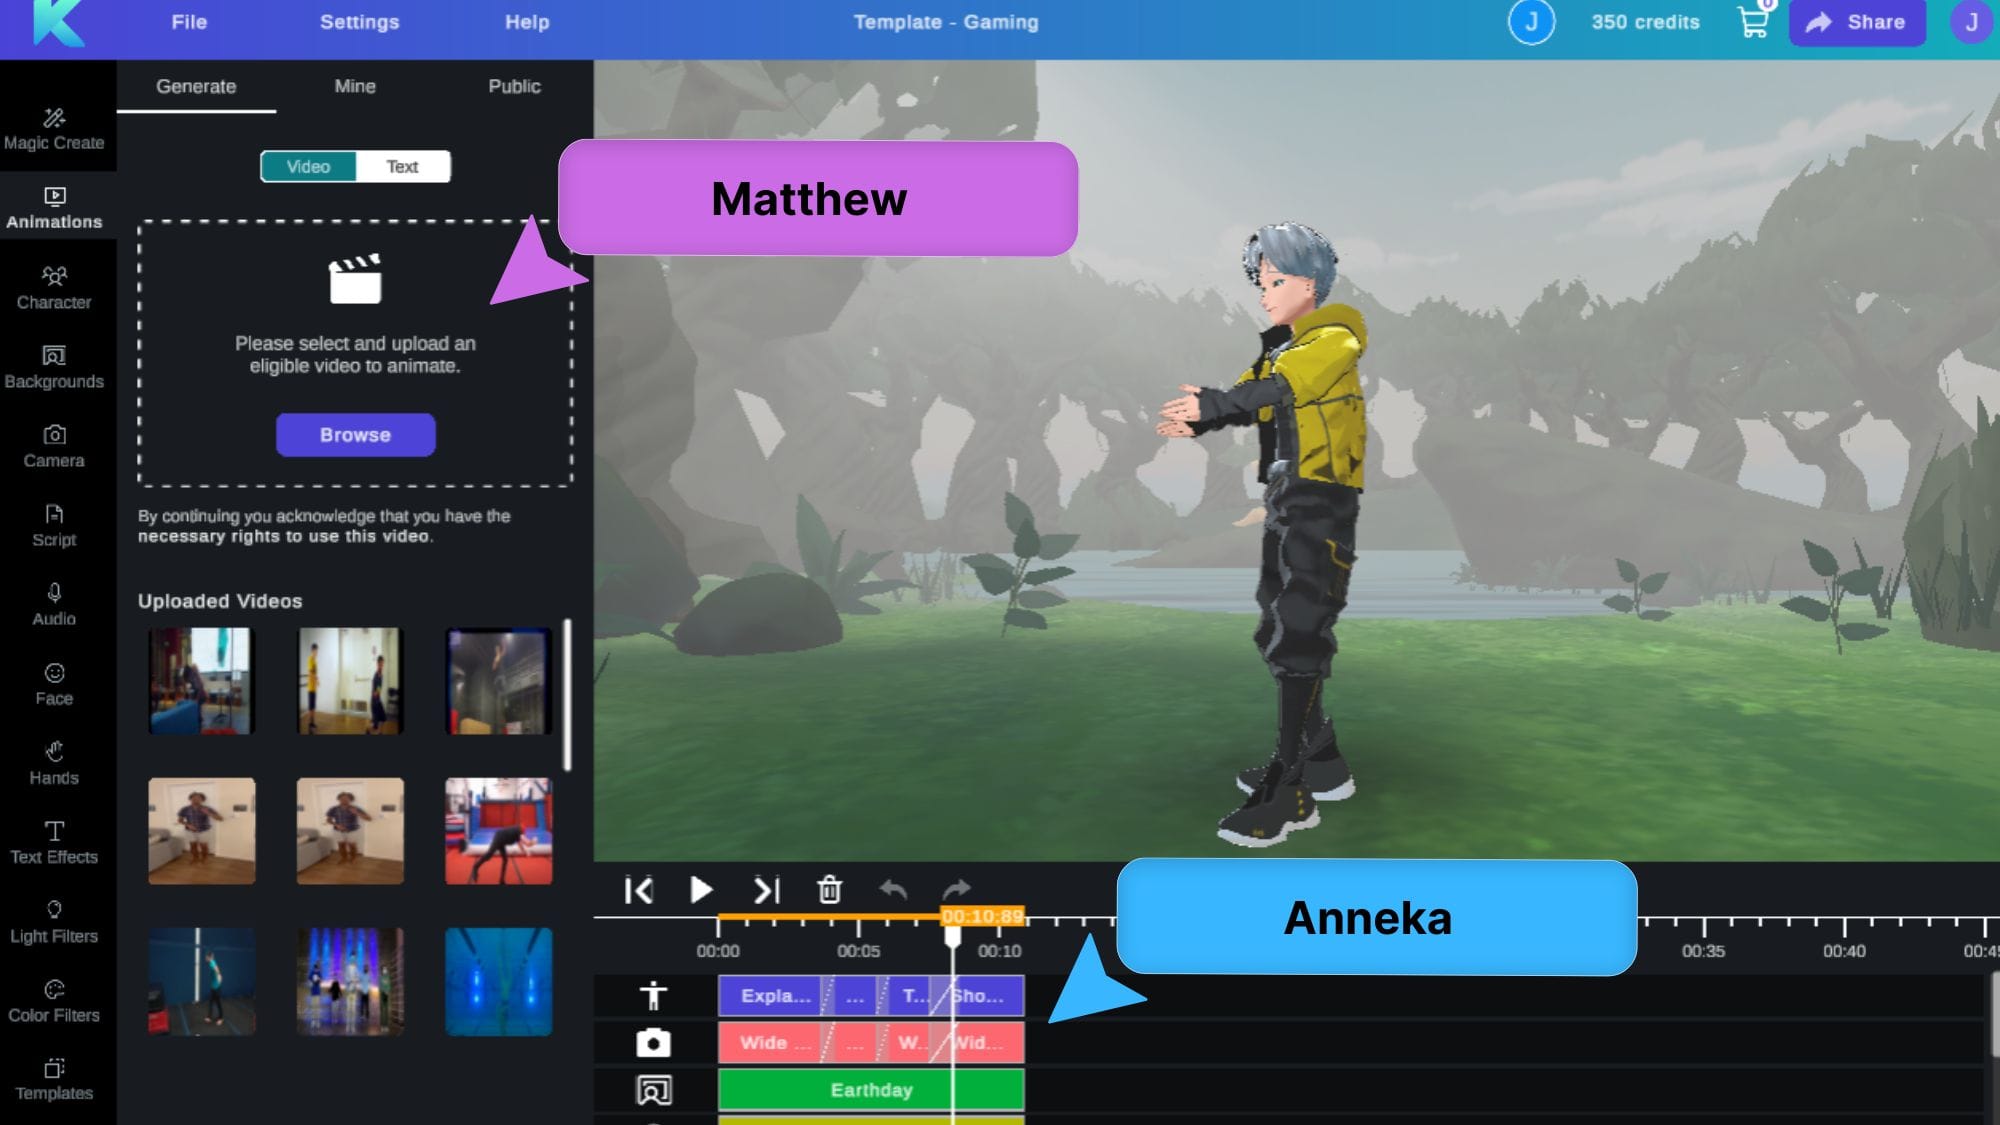This screenshot has height=1125, width=2000.
Task: Select the Color Filters tool
Action: (x=54, y=1000)
